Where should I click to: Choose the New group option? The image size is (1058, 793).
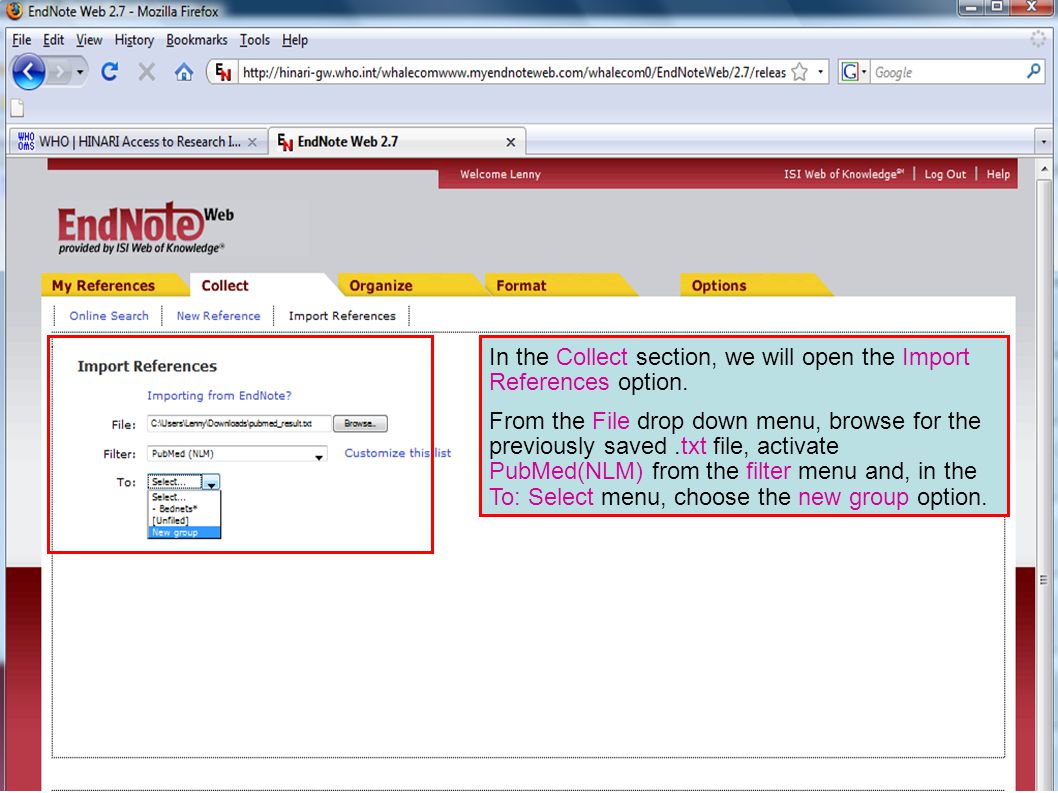[184, 532]
